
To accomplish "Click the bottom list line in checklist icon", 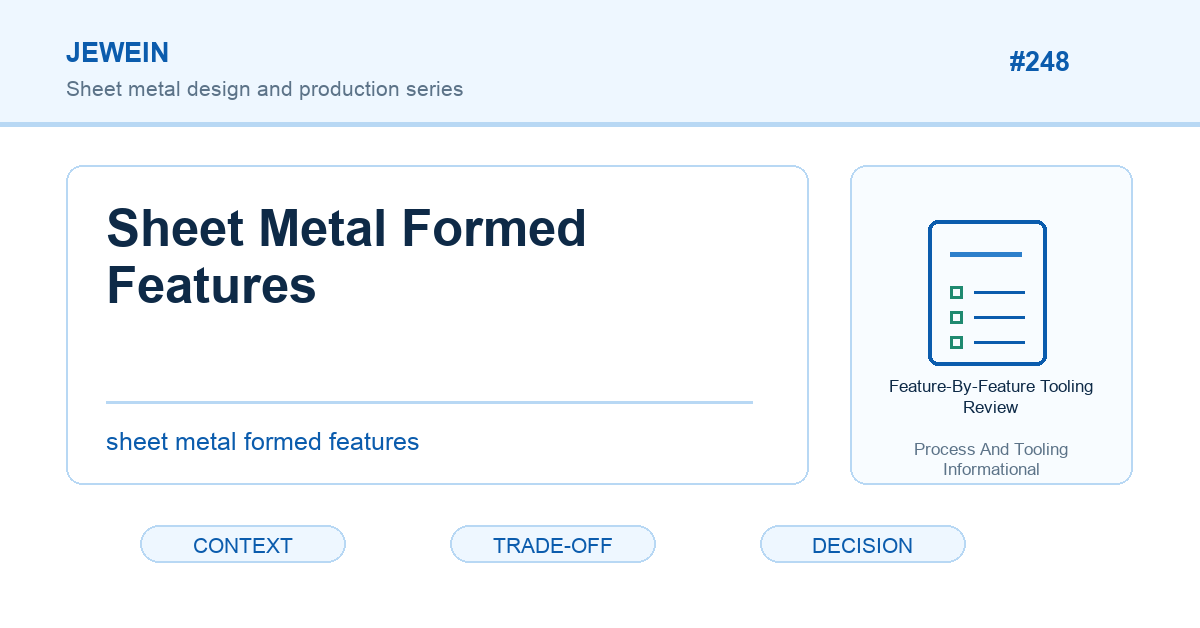I will [x=999, y=342].
